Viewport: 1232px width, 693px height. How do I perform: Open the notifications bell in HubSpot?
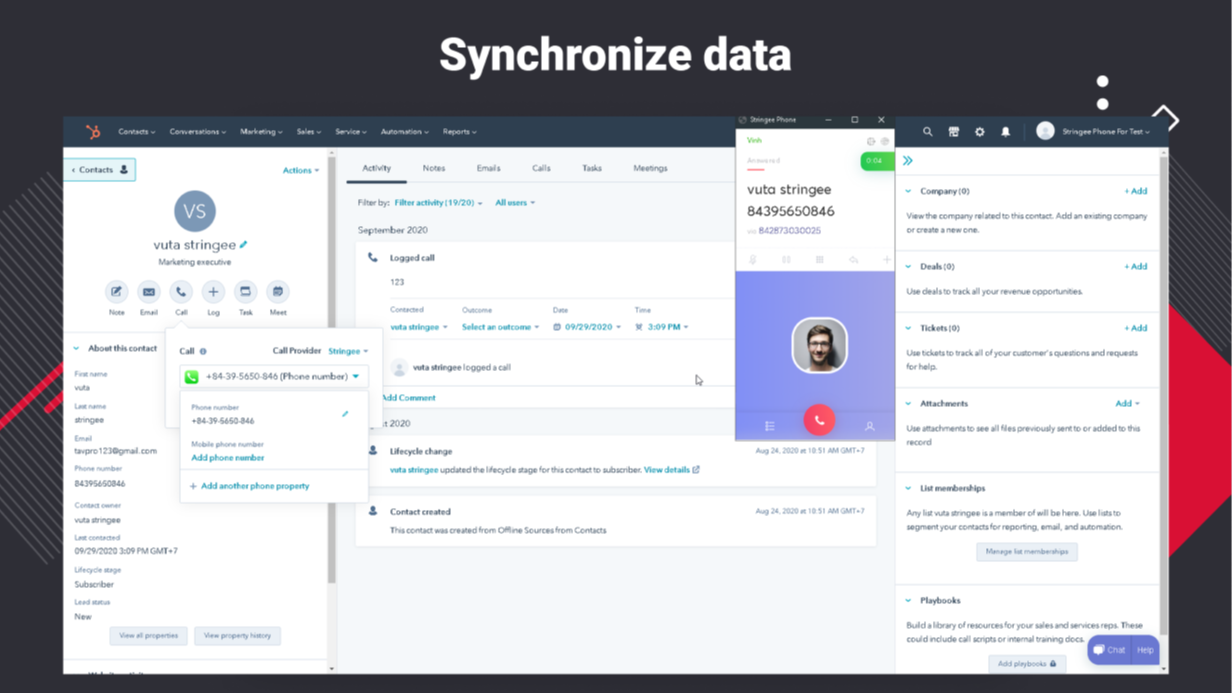1005,131
